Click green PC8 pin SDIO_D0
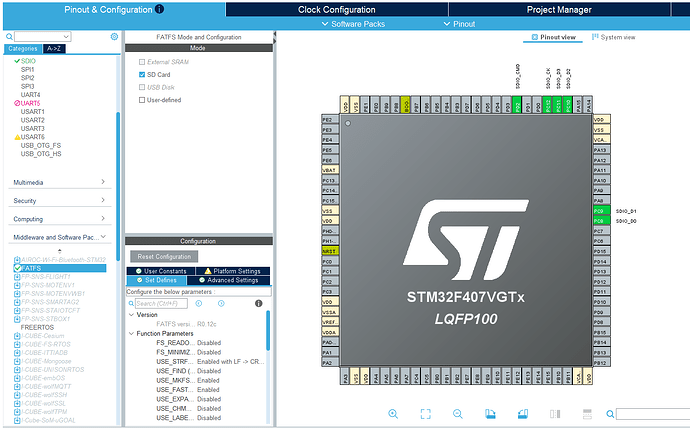Screen dimensions: 690x428 602,221
